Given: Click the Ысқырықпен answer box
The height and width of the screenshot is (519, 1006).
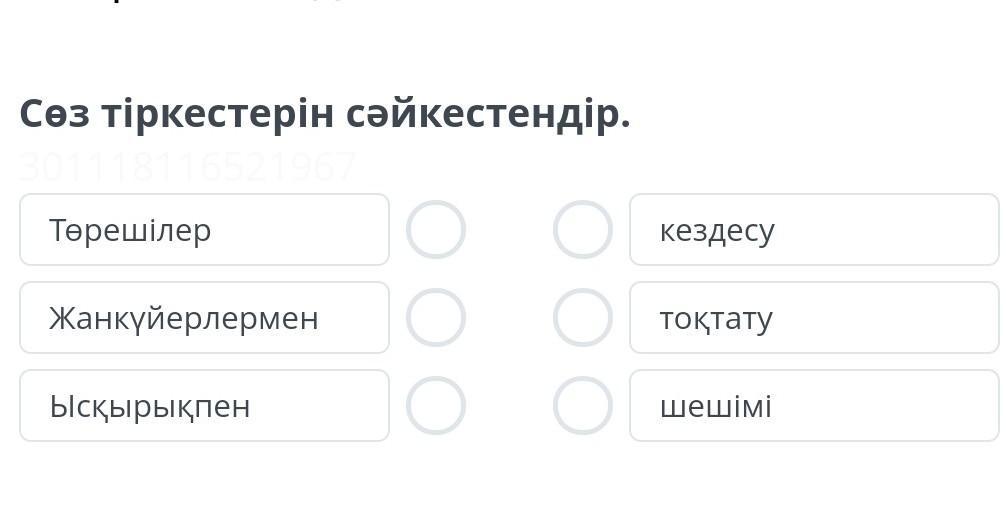Looking at the screenshot, I should [x=204, y=406].
